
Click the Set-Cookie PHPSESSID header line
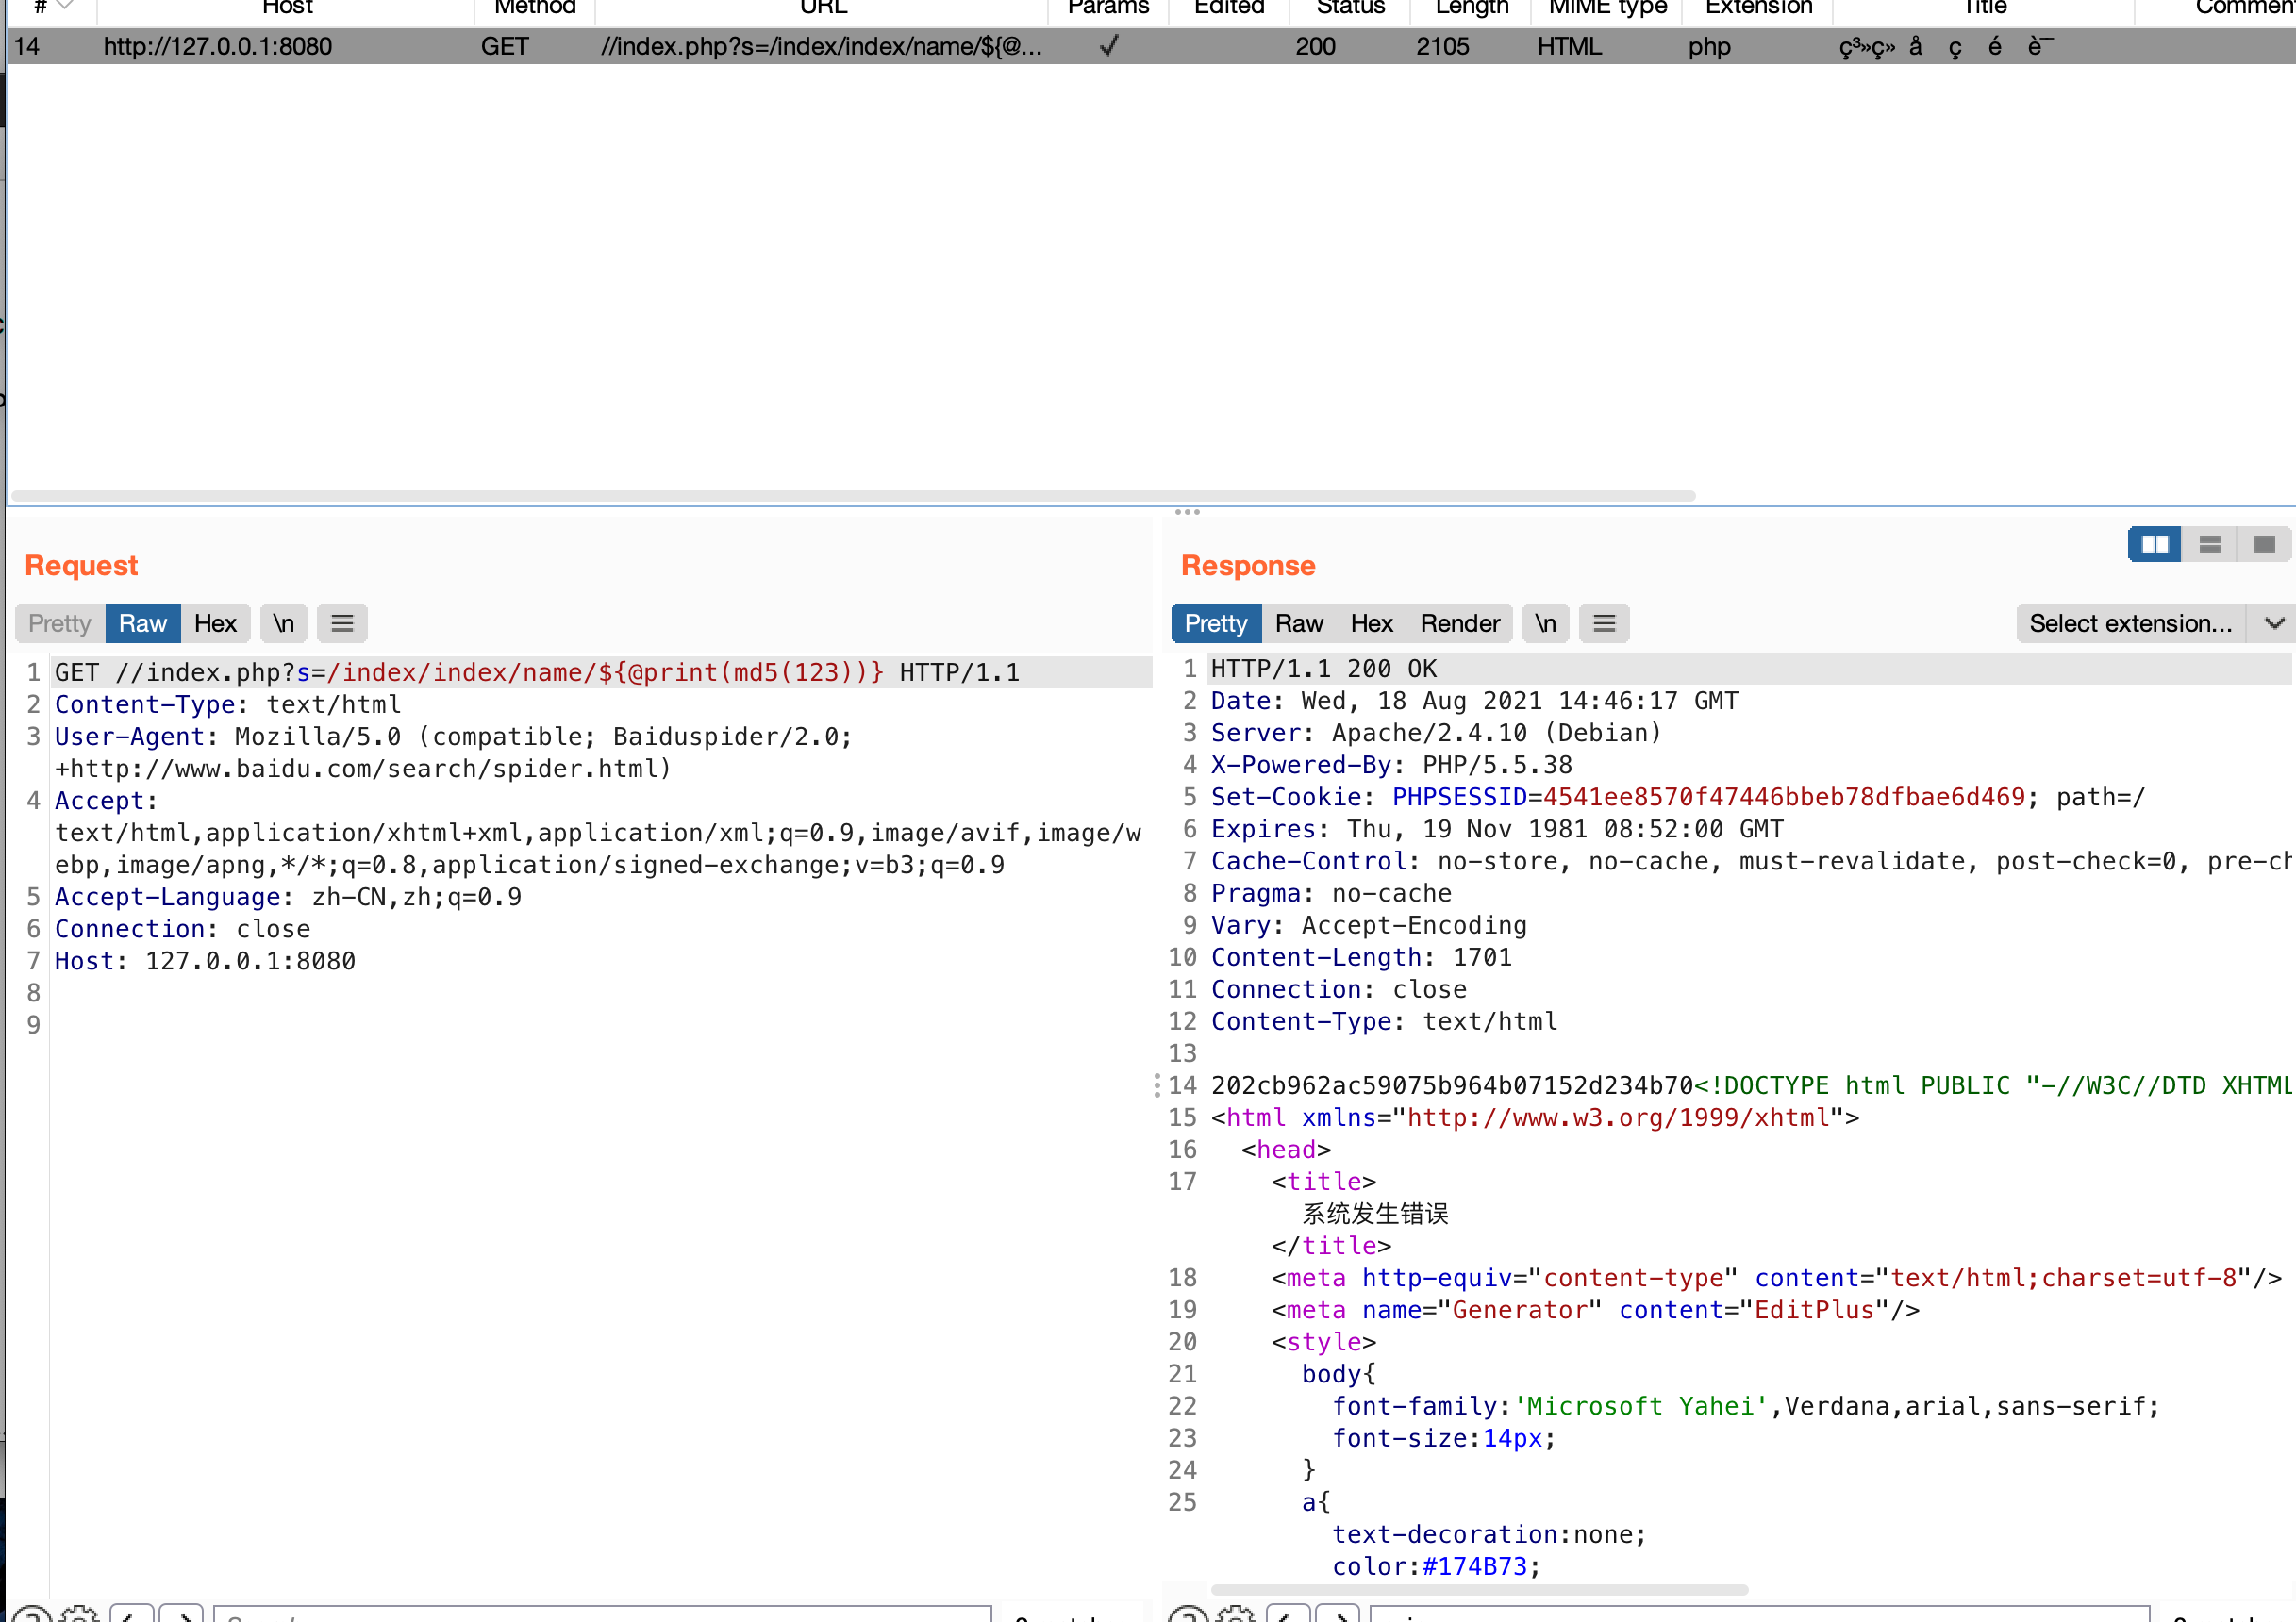pyautogui.click(x=1678, y=797)
